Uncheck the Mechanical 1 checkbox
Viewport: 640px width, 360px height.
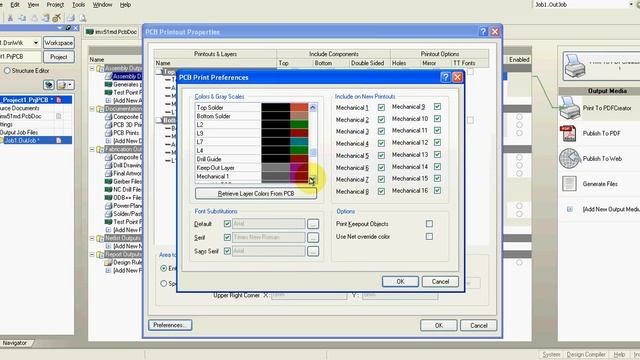pyautogui.click(x=381, y=107)
